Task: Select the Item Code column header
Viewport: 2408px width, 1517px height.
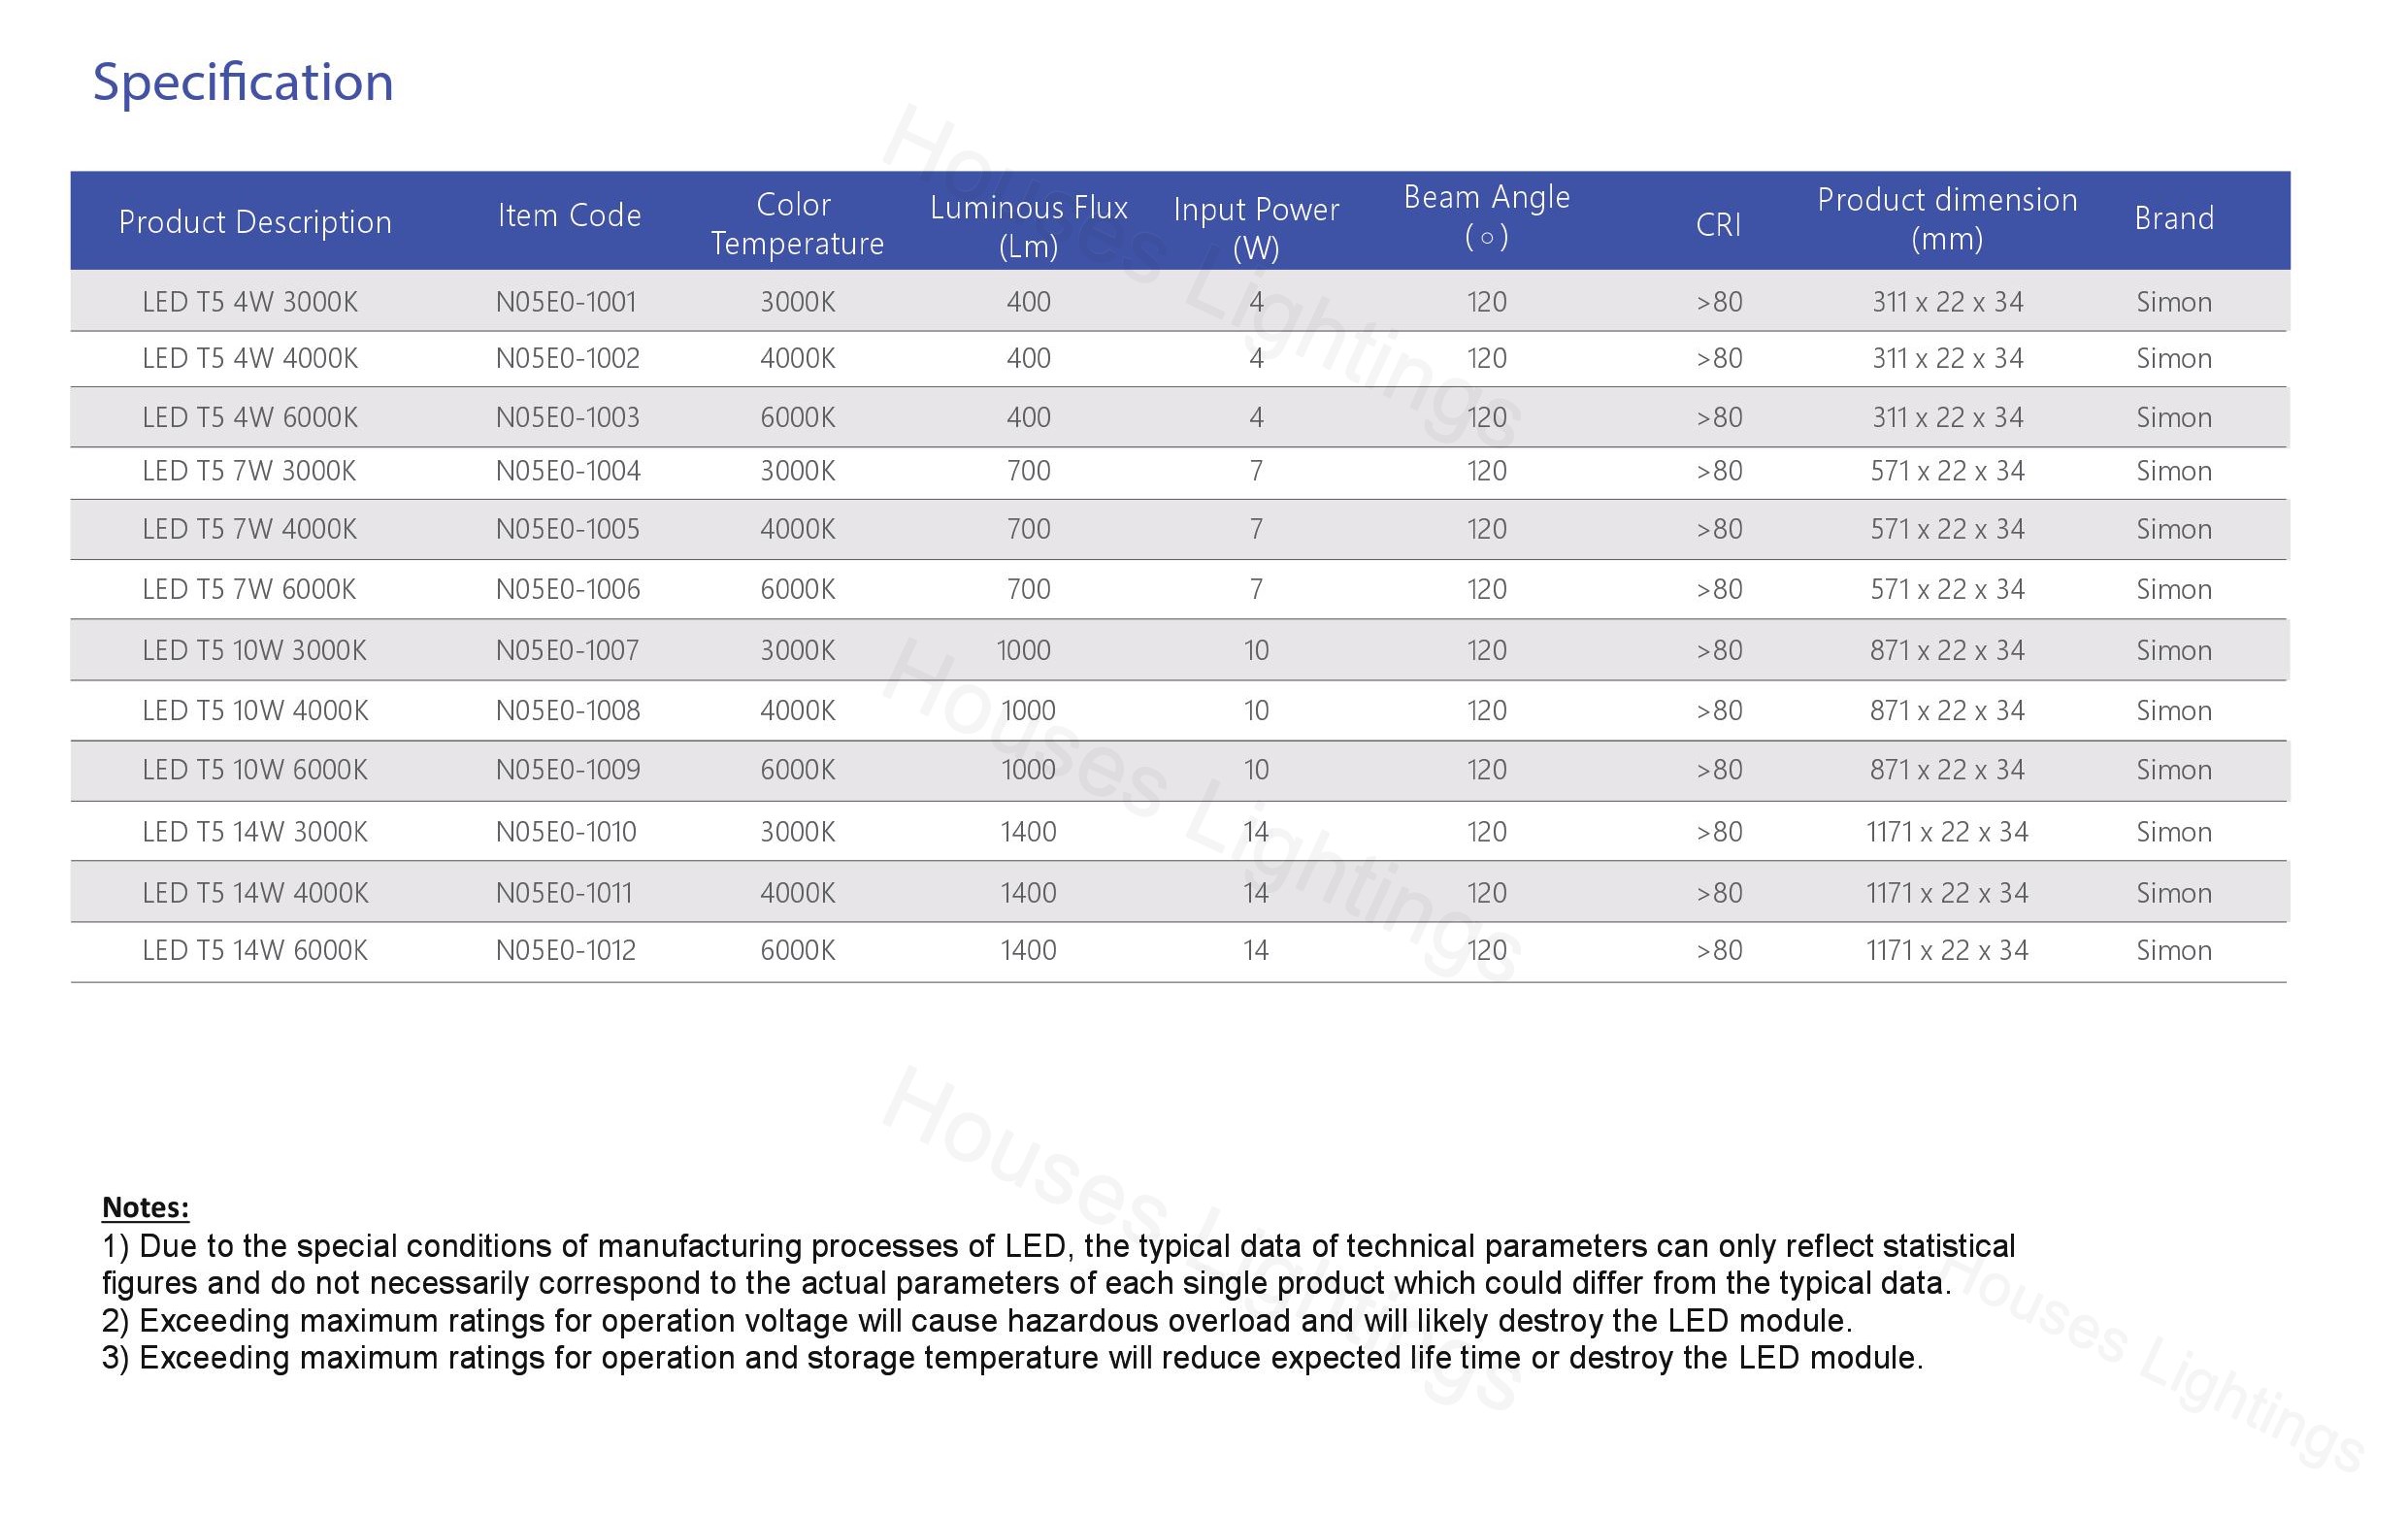Action: point(569,215)
